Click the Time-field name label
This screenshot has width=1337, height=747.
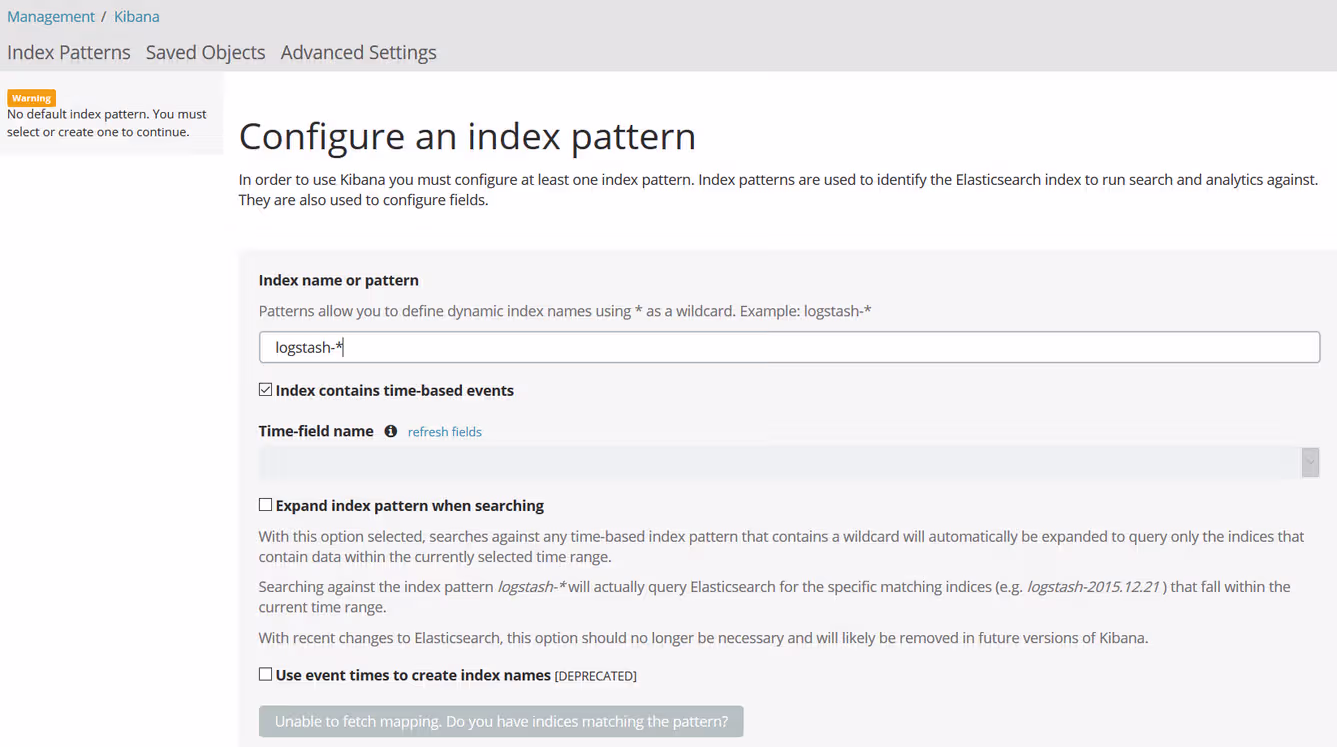tap(316, 431)
